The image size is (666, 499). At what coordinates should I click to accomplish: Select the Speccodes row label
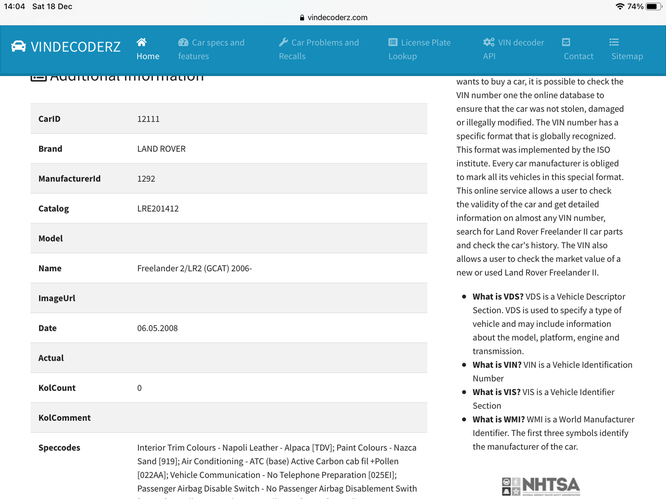pyautogui.click(x=59, y=448)
